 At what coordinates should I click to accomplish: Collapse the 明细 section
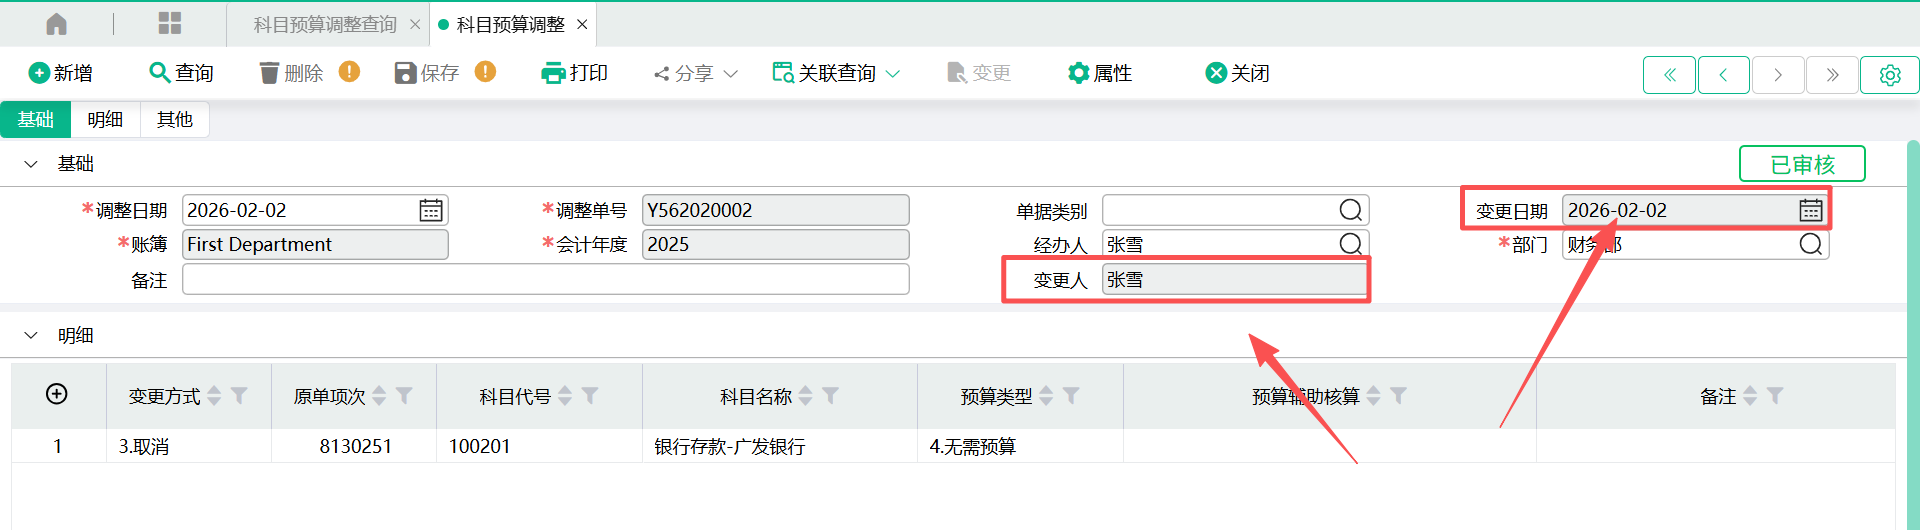click(x=31, y=336)
